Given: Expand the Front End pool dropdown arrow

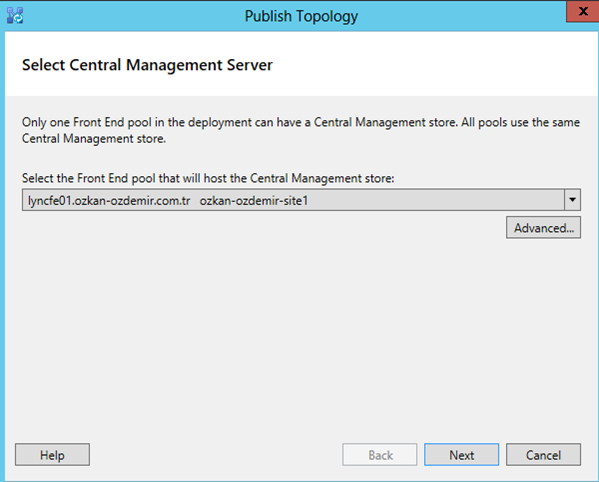Looking at the screenshot, I should click(572, 200).
